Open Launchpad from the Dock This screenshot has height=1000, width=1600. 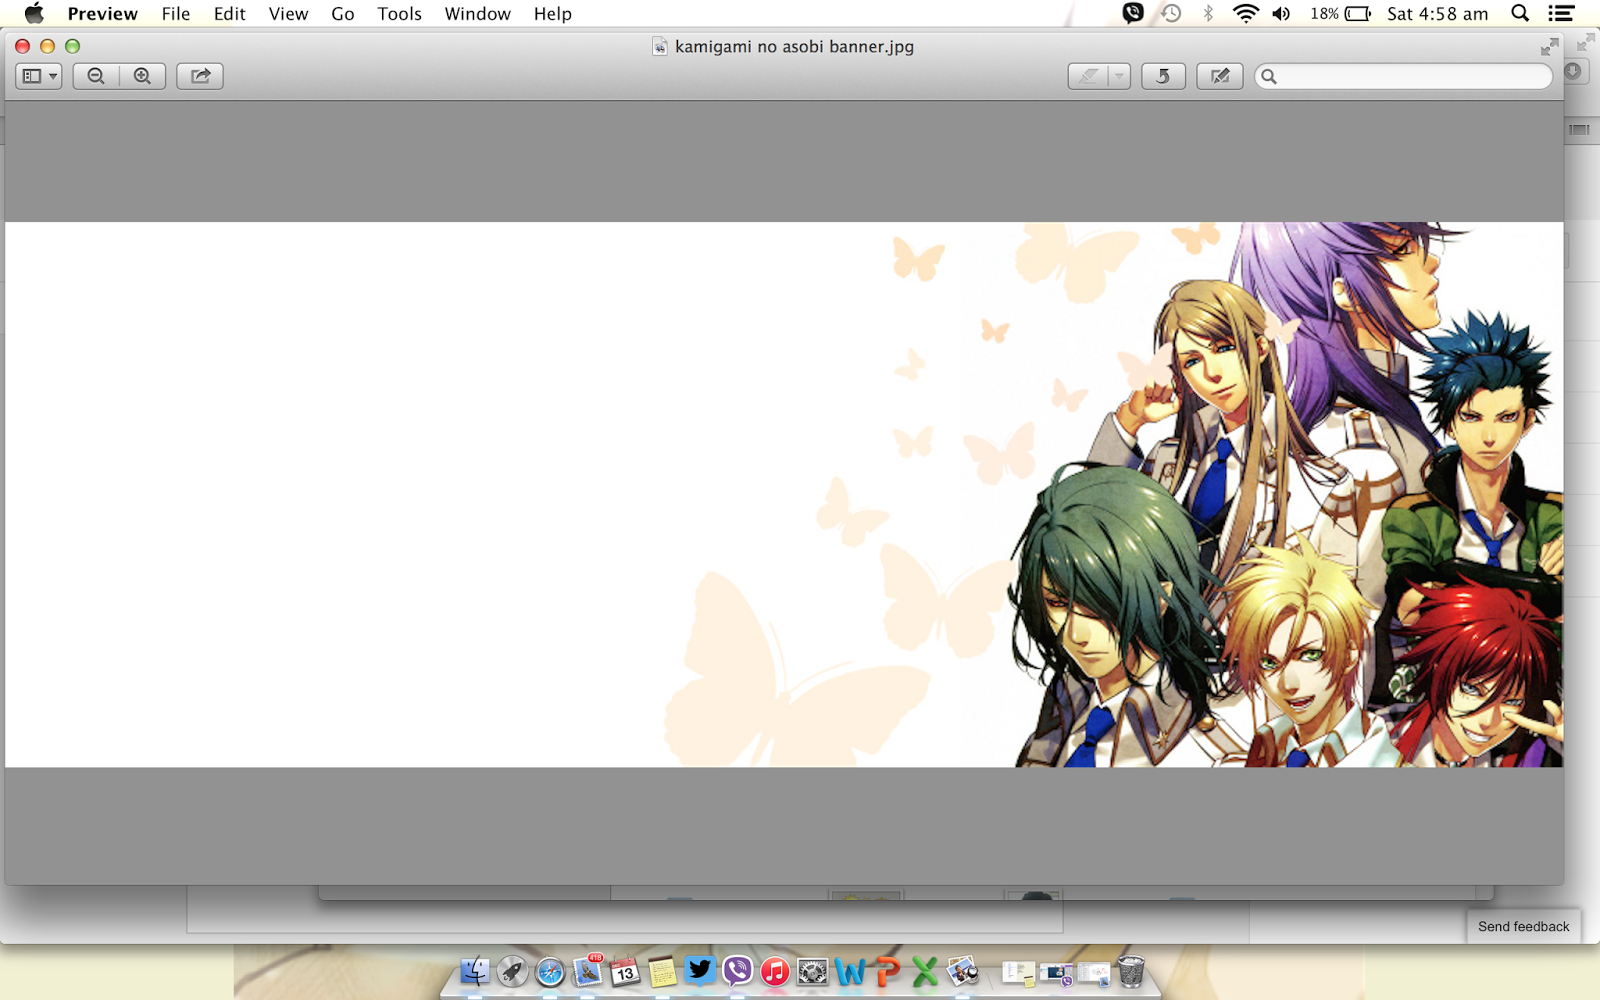click(x=512, y=971)
